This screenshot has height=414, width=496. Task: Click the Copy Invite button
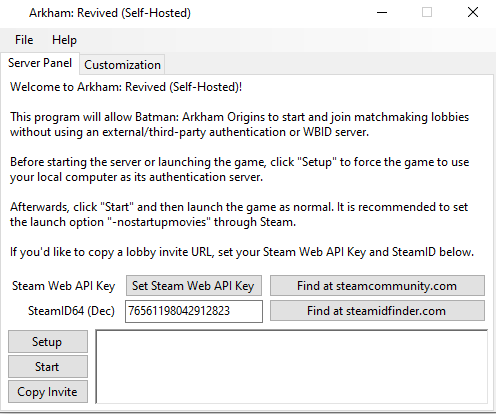point(48,392)
